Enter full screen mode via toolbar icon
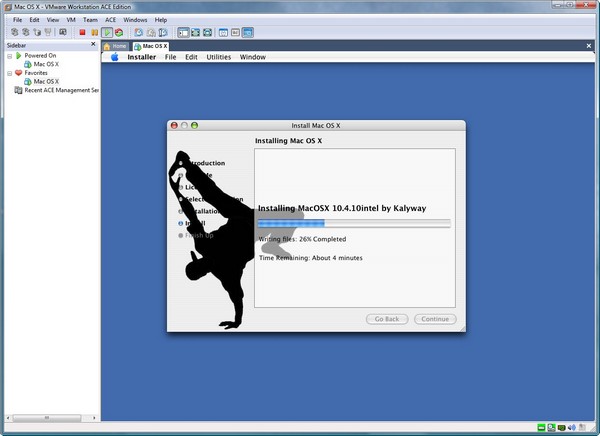The height and width of the screenshot is (436, 600). [x=207, y=33]
